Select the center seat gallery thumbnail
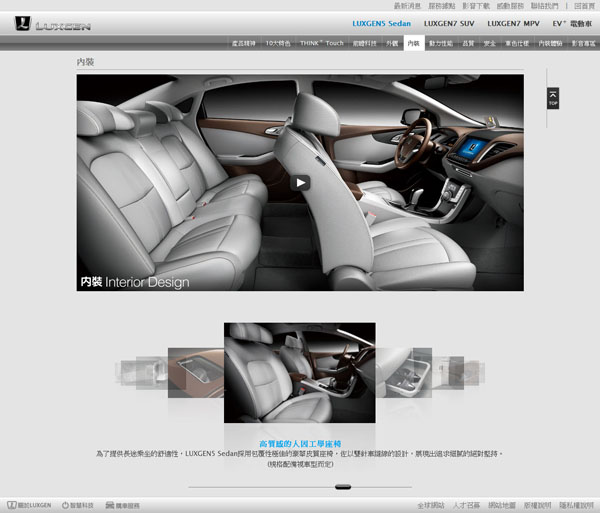600x513 pixels. click(300, 371)
